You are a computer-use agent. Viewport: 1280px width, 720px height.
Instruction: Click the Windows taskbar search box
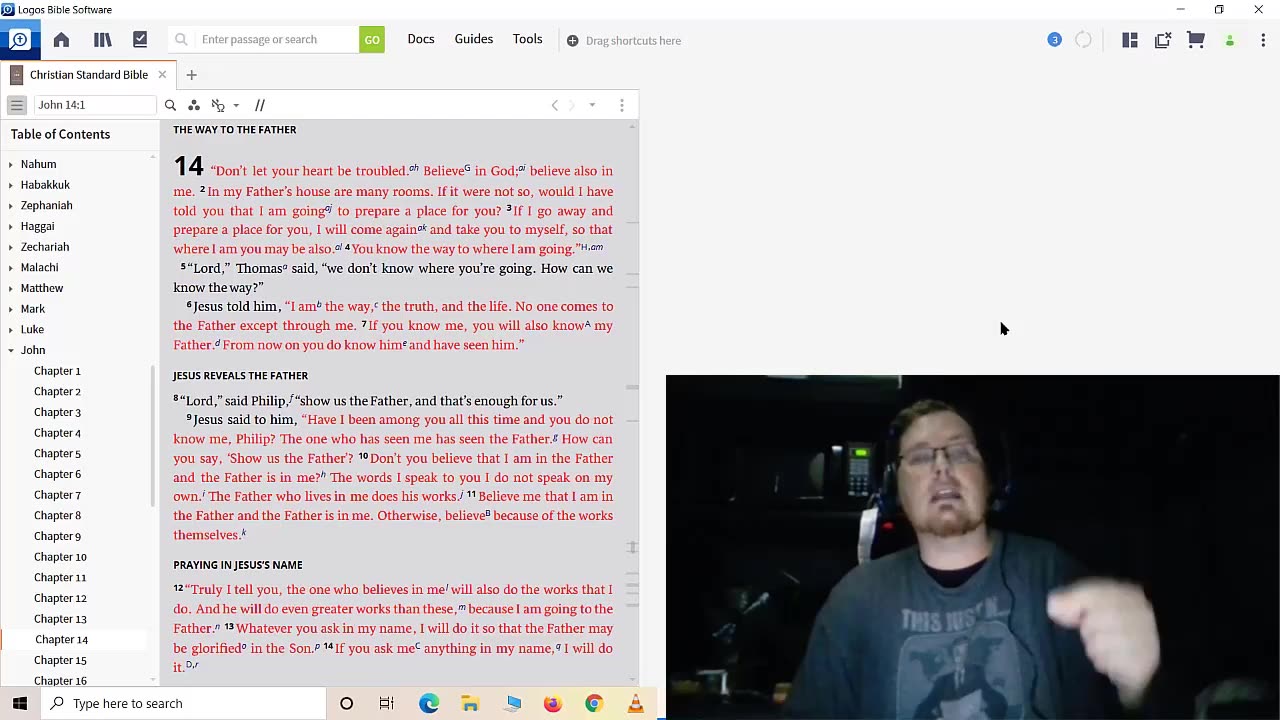(183, 703)
